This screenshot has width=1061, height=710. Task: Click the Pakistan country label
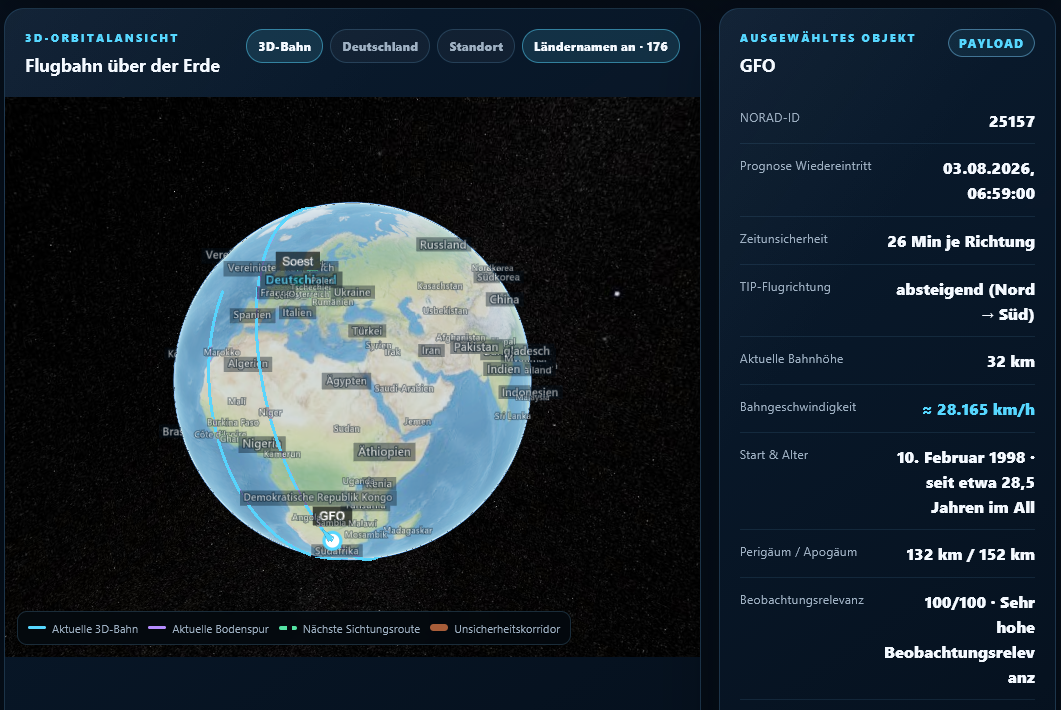[476, 347]
